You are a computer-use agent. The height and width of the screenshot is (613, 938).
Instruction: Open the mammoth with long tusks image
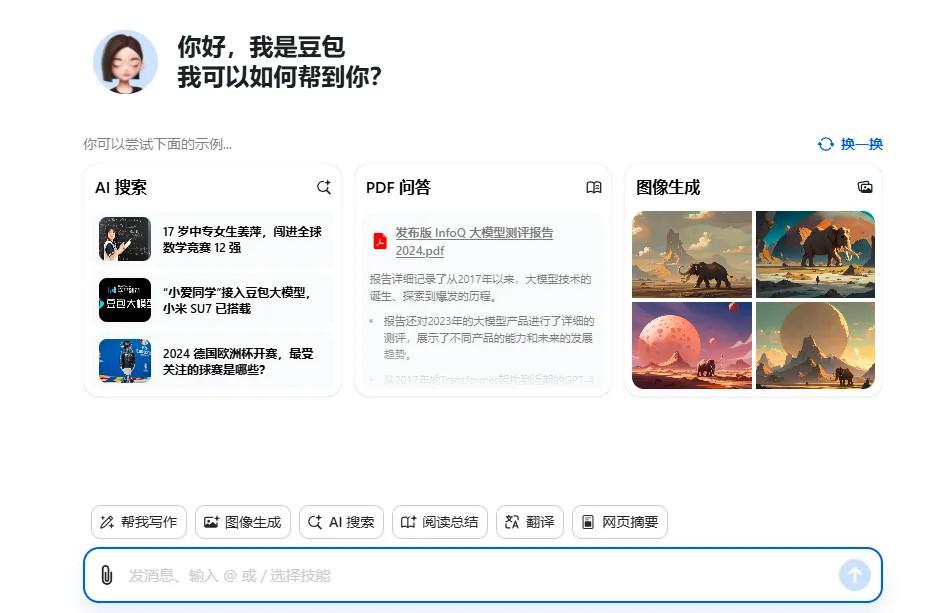[x=815, y=254]
